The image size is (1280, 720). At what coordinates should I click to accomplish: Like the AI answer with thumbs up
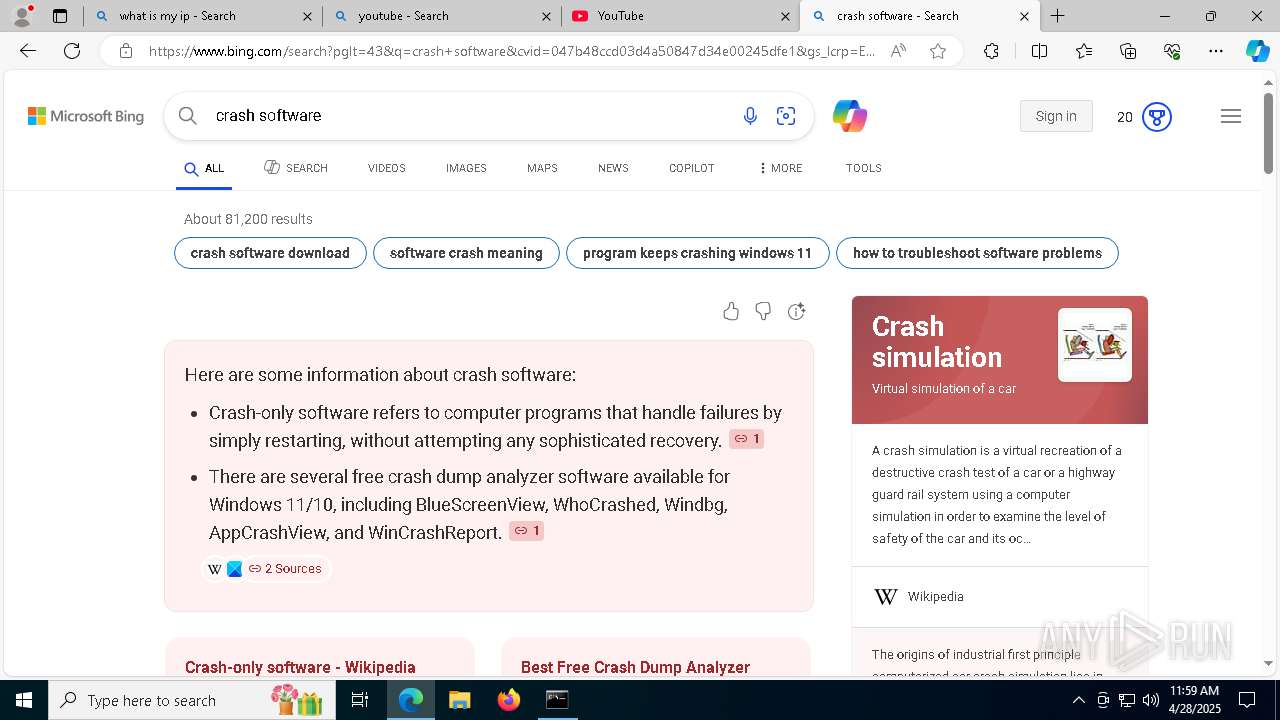coord(731,312)
